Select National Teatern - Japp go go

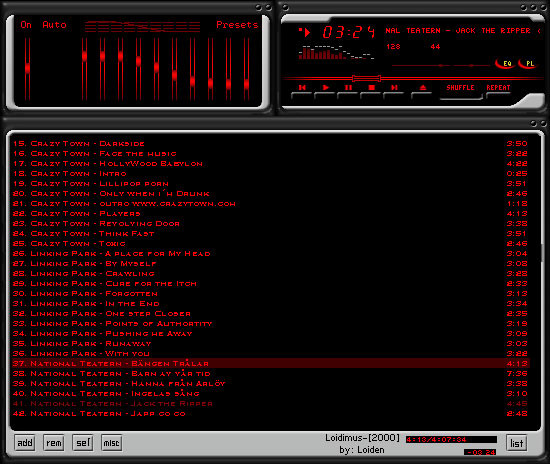click(x=270, y=413)
